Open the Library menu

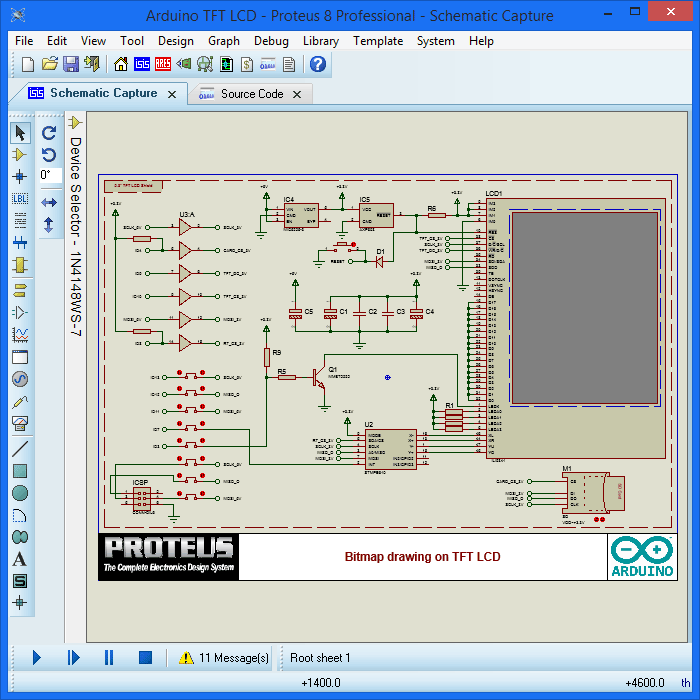(x=320, y=41)
